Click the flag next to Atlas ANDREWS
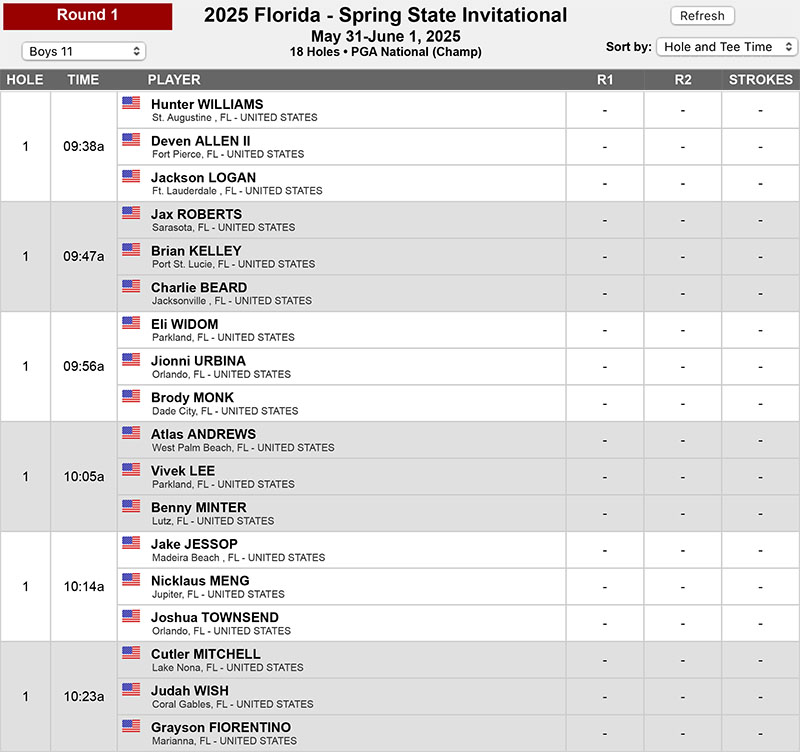The height and width of the screenshot is (752, 800). coord(131,433)
